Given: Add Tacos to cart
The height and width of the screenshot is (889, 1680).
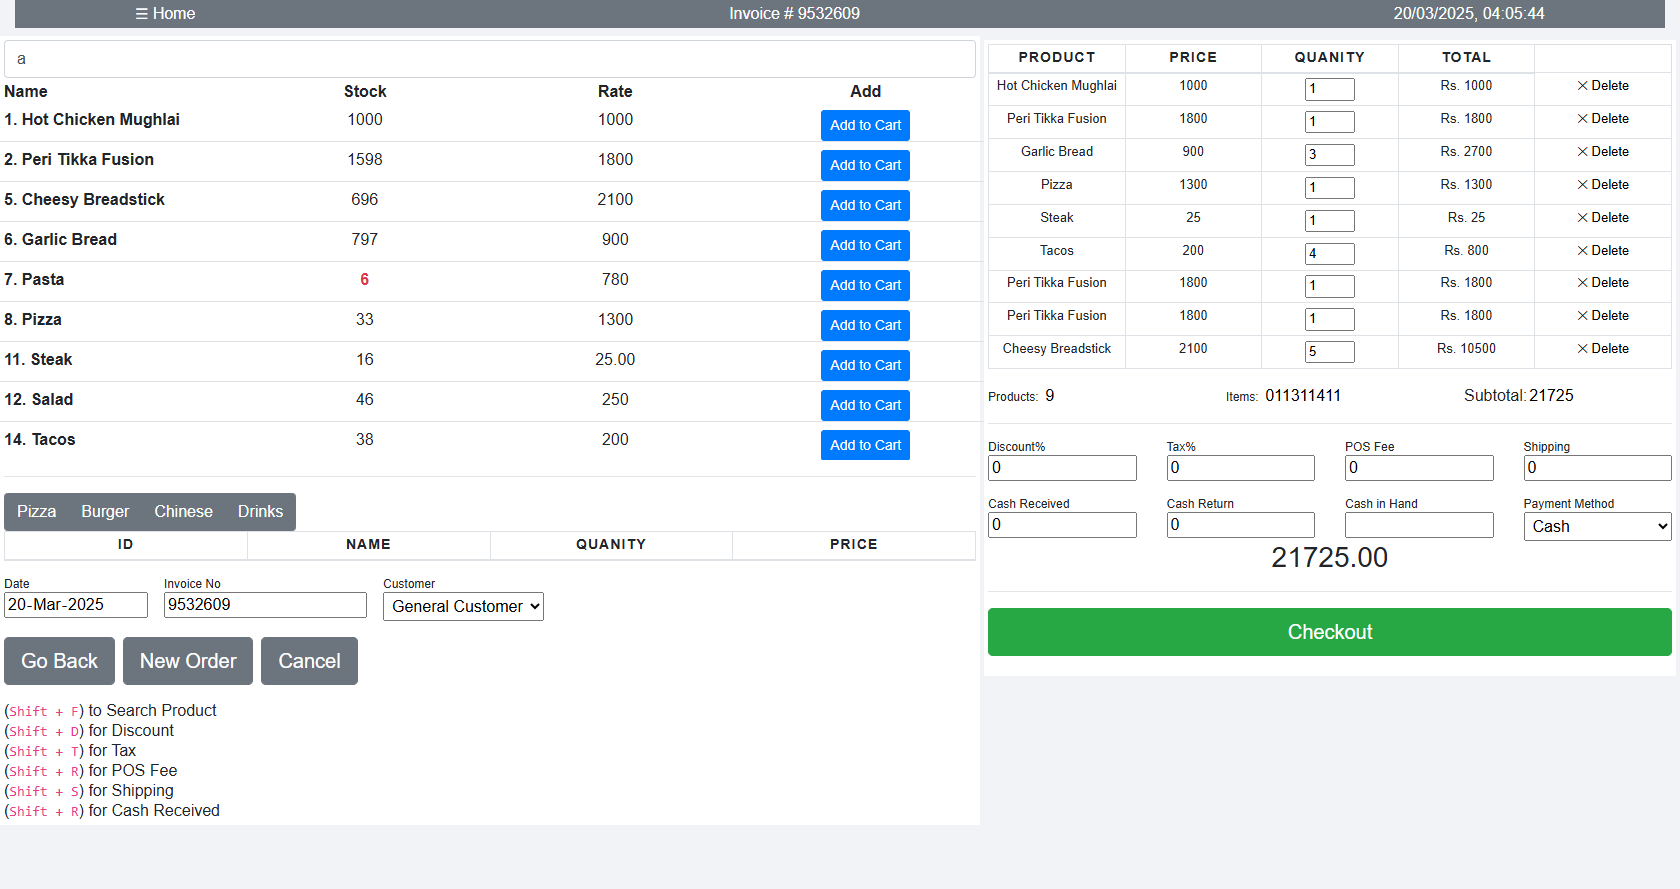Looking at the screenshot, I should click(x=865, y=445).
